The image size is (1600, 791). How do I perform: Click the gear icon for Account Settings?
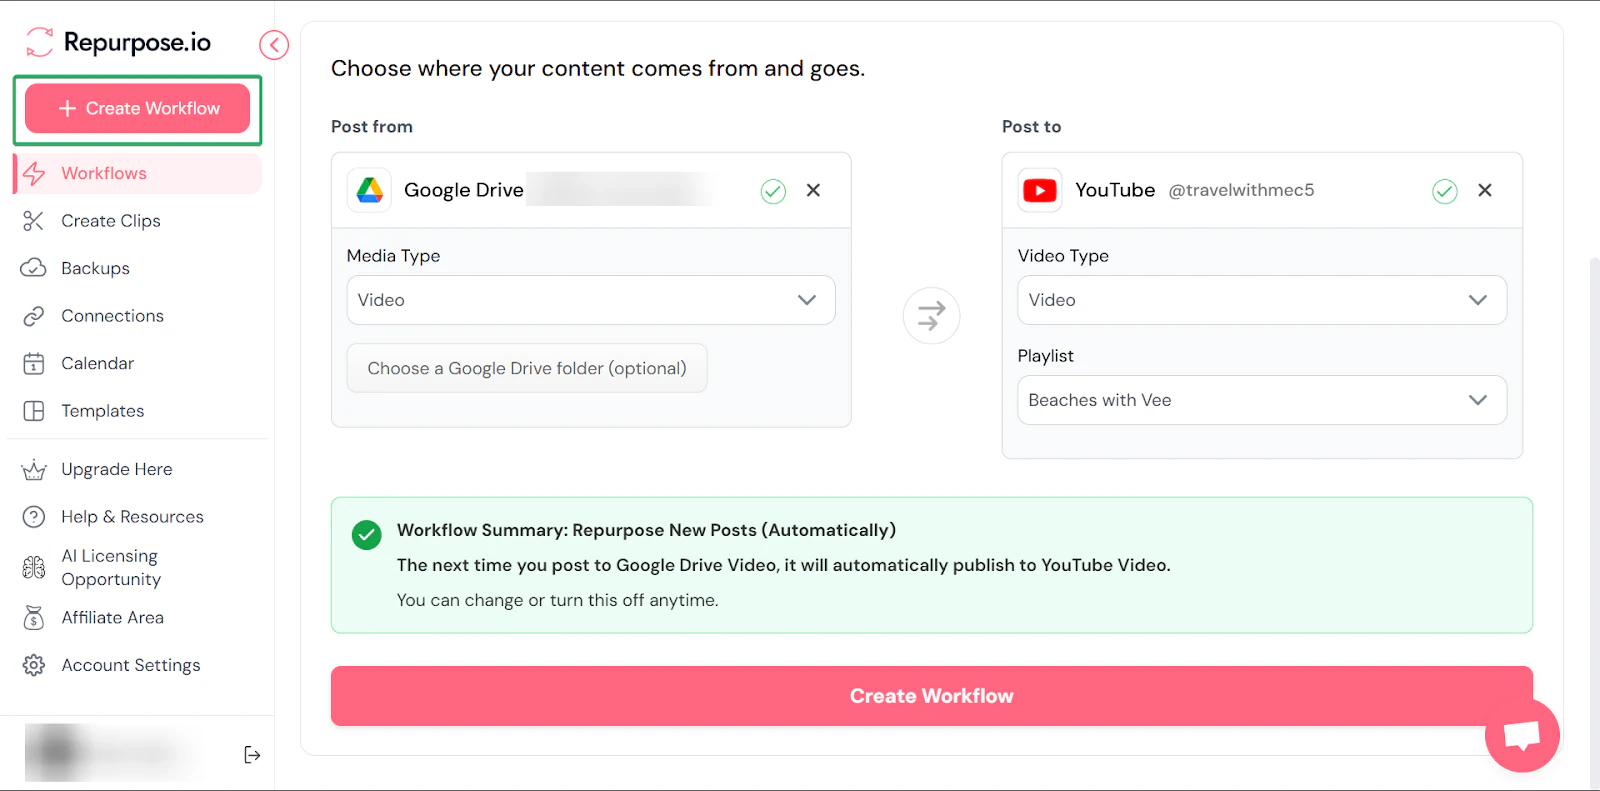pos(34,665)
